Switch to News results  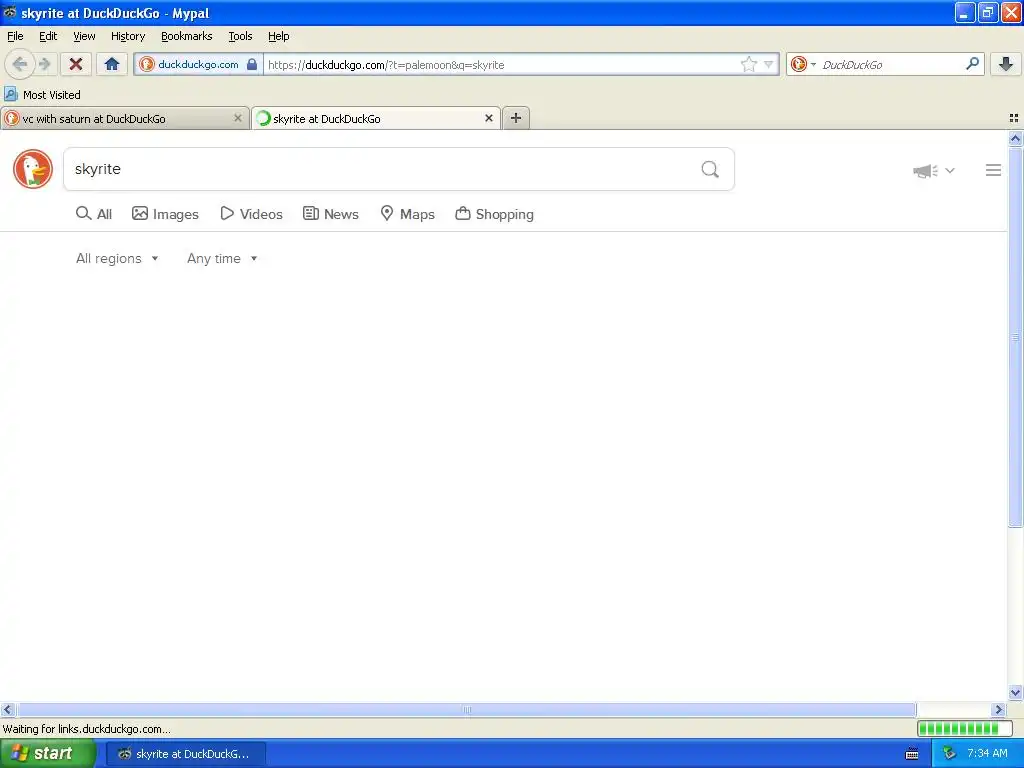(x=331, y=214)
